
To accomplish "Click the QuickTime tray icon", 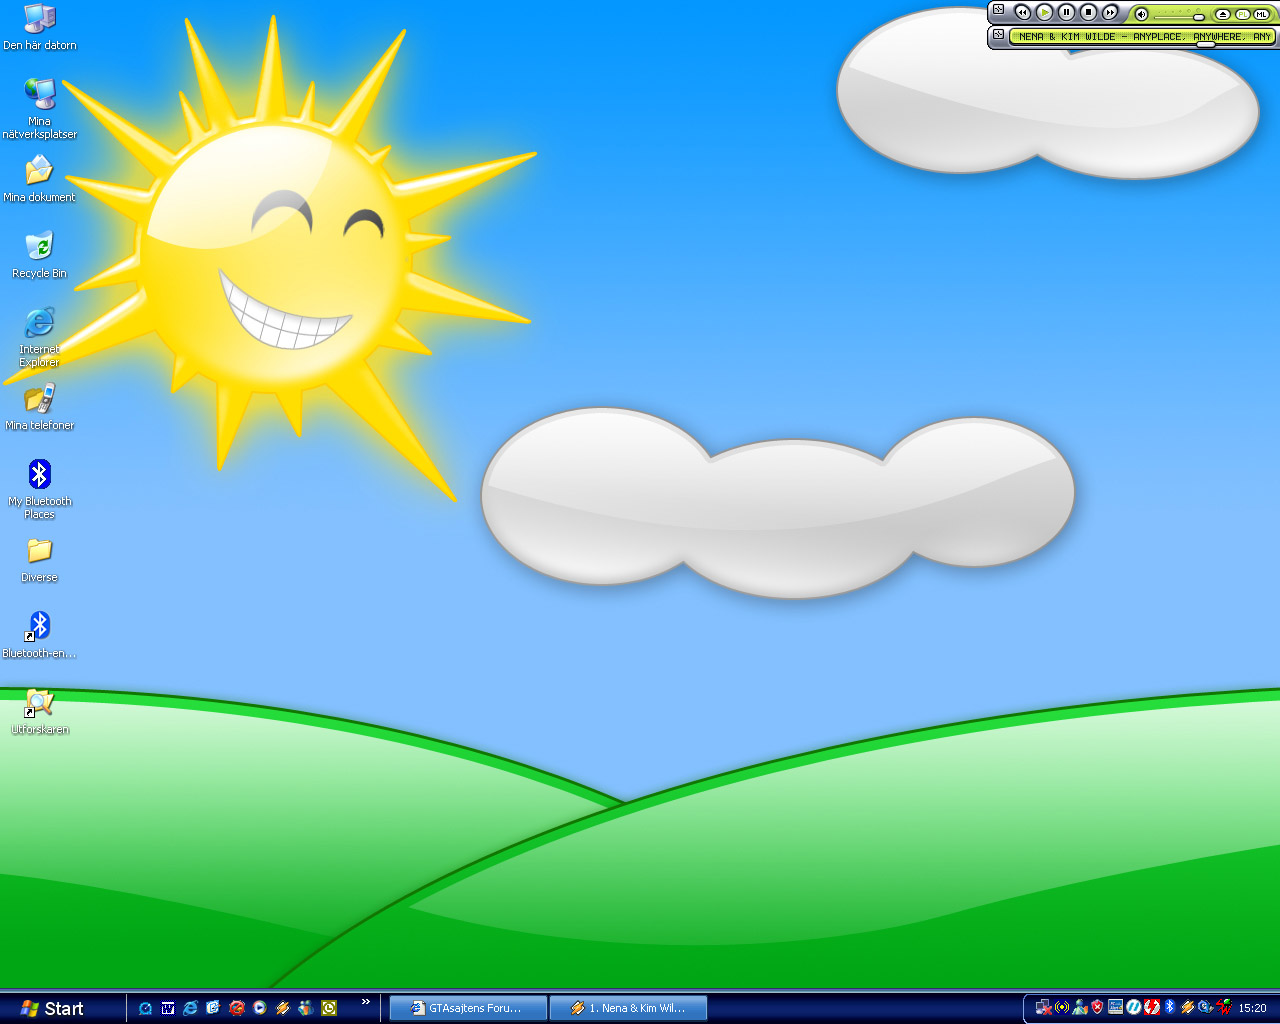I will [1206, 1007].
